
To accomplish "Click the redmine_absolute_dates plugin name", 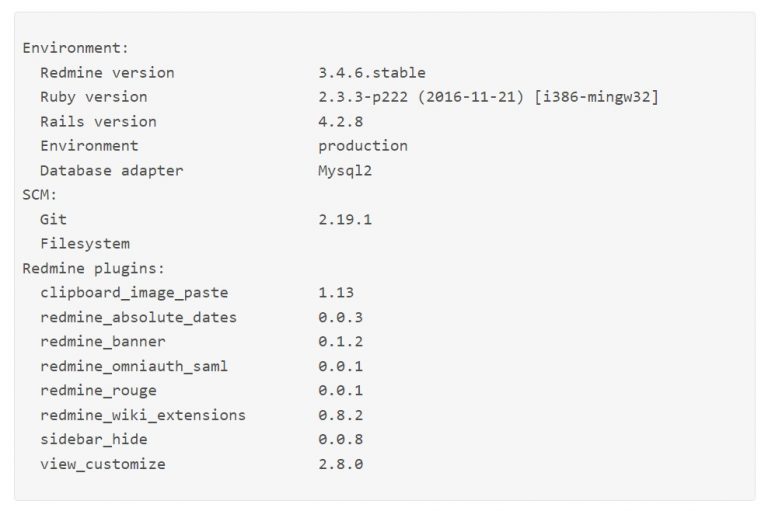I will tap(138, 317).
